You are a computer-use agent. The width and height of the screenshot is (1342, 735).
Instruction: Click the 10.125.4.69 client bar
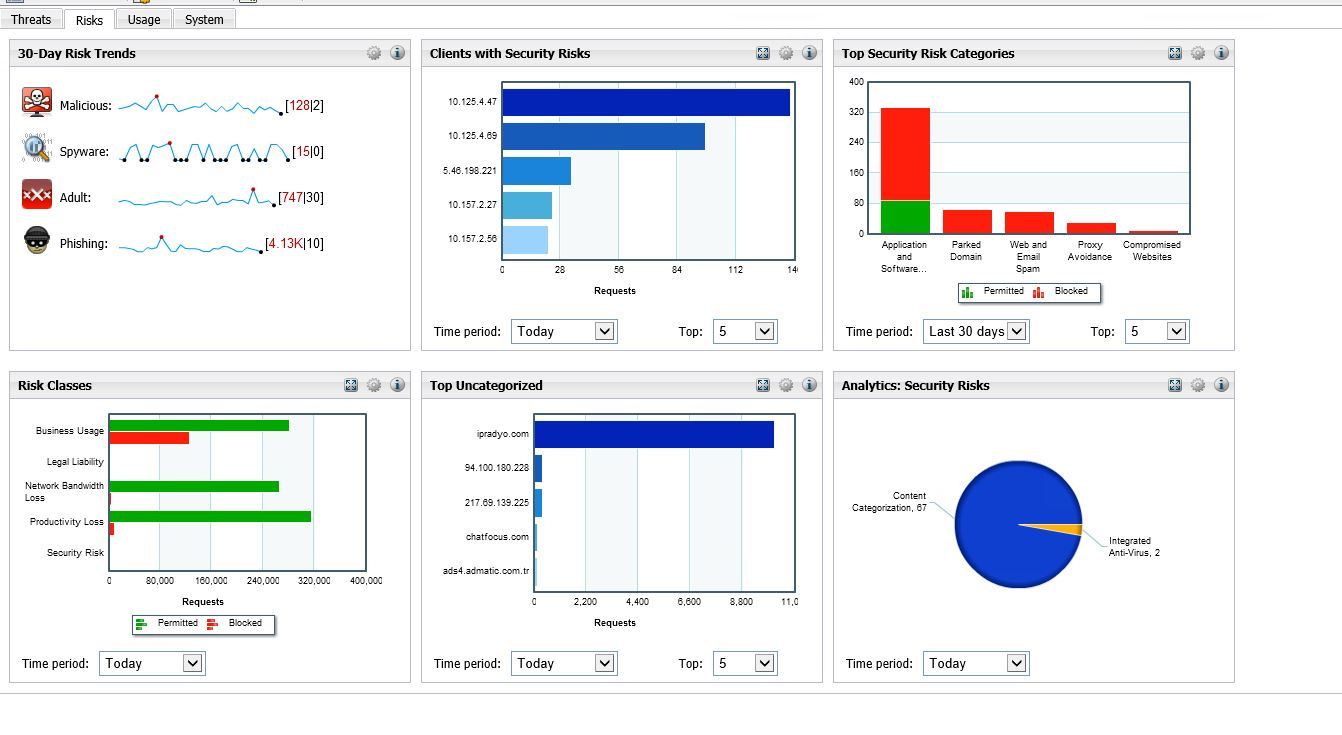[x=604, y=136]
